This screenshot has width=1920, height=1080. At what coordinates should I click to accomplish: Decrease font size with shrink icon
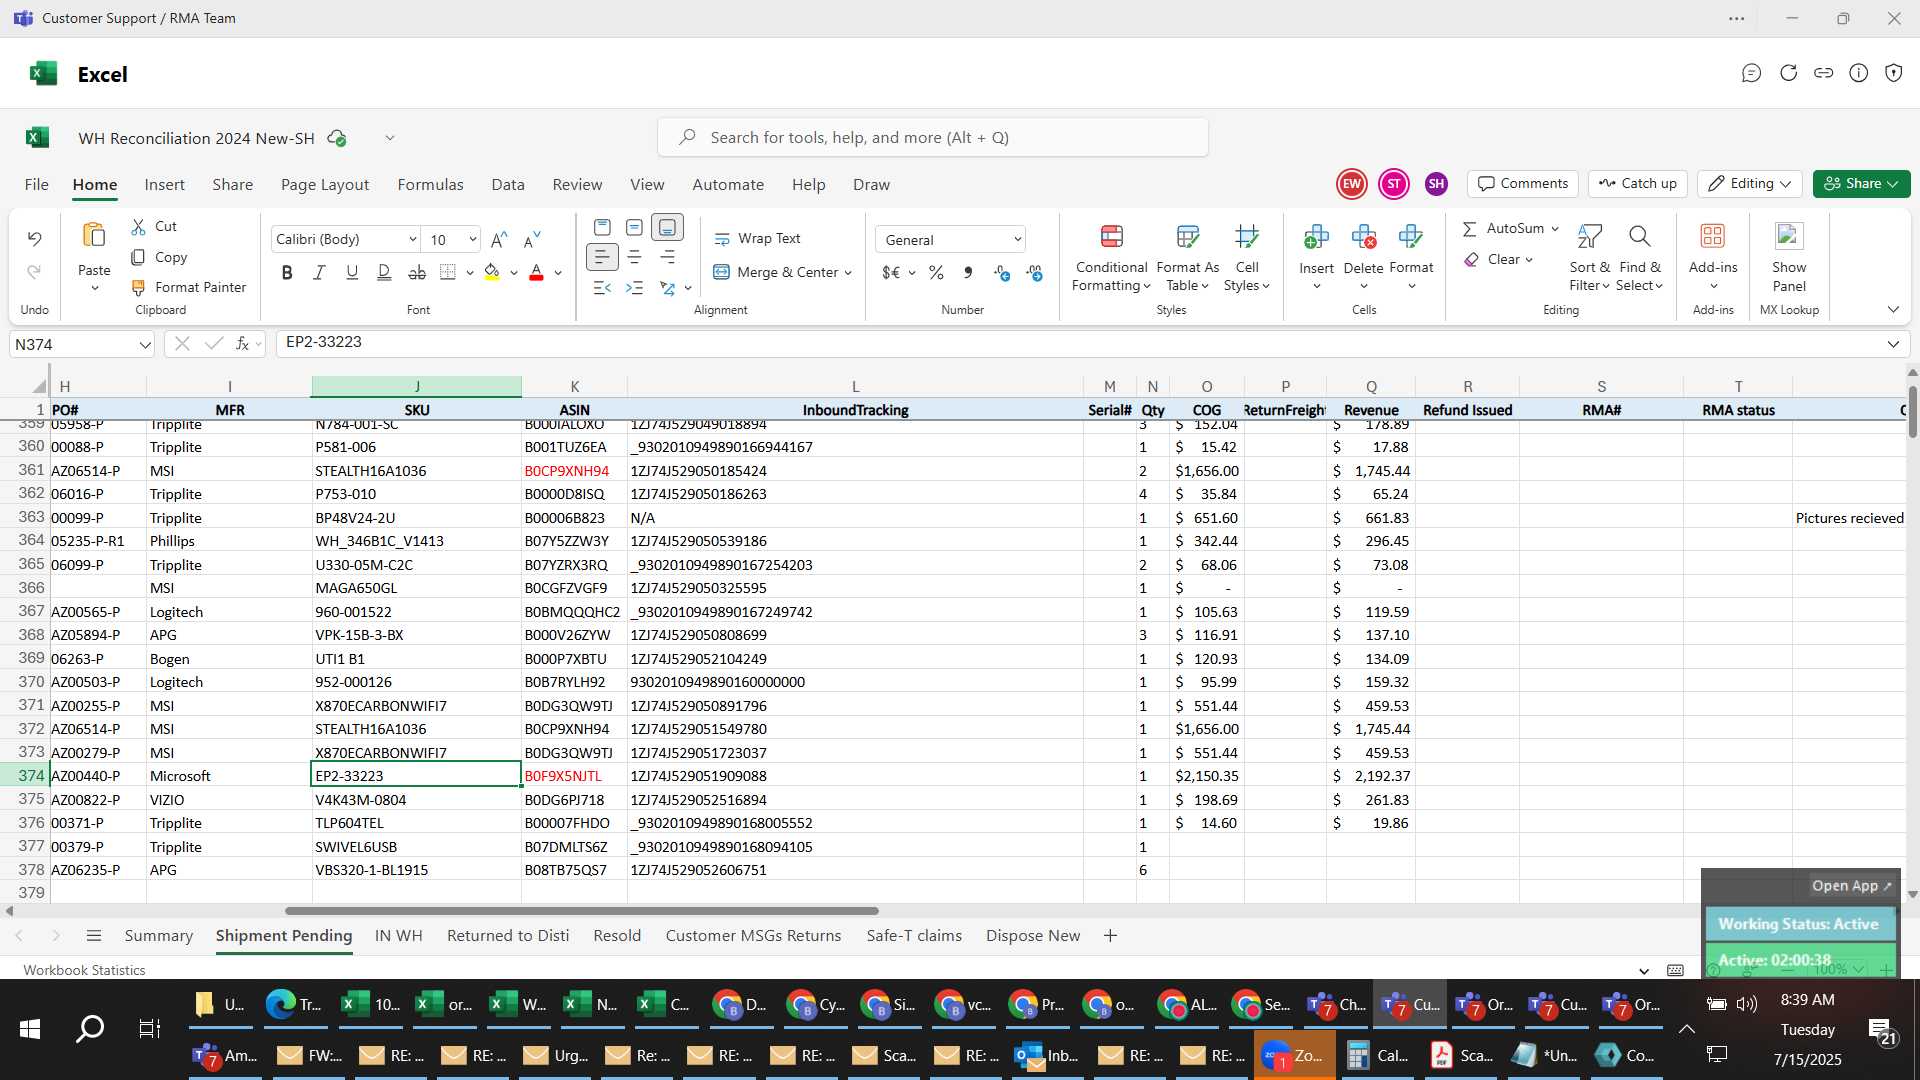coord(532,240)
